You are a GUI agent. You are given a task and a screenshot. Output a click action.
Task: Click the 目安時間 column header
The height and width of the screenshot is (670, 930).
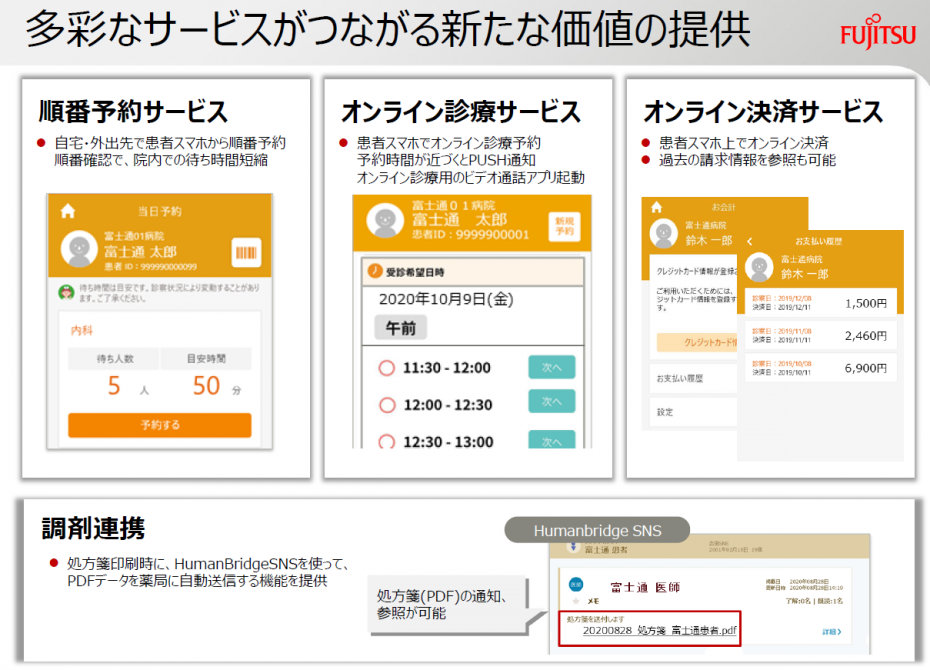click(206, 359)
